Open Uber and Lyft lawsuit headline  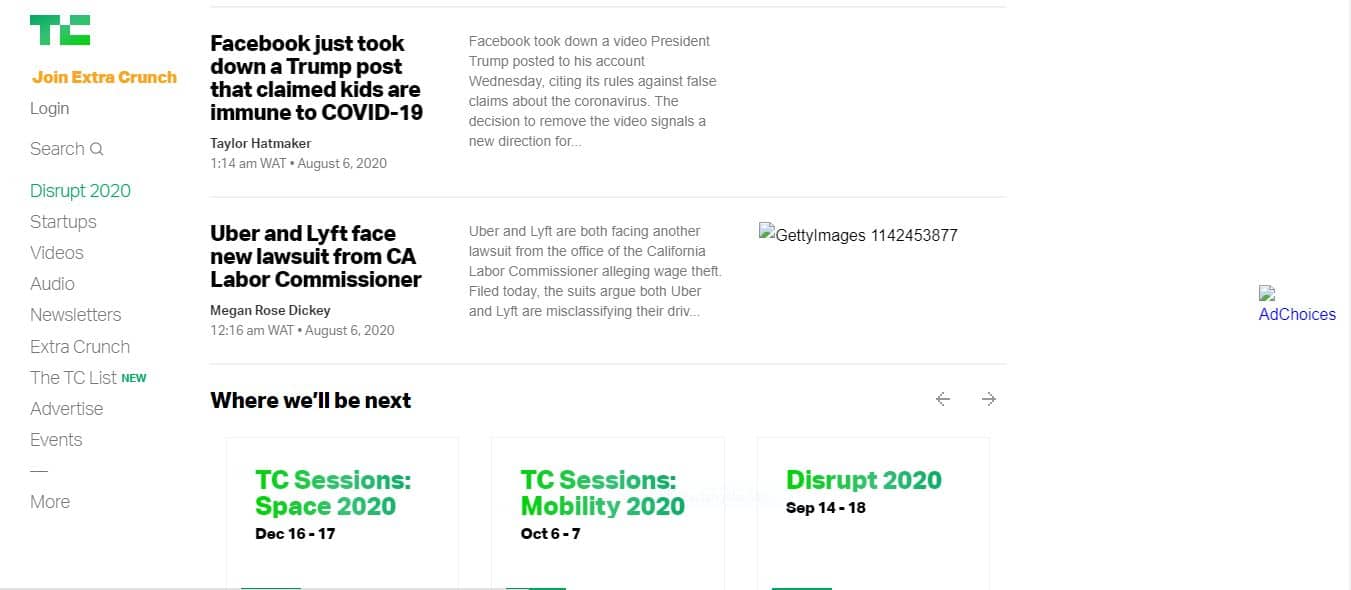click(316, 257)
